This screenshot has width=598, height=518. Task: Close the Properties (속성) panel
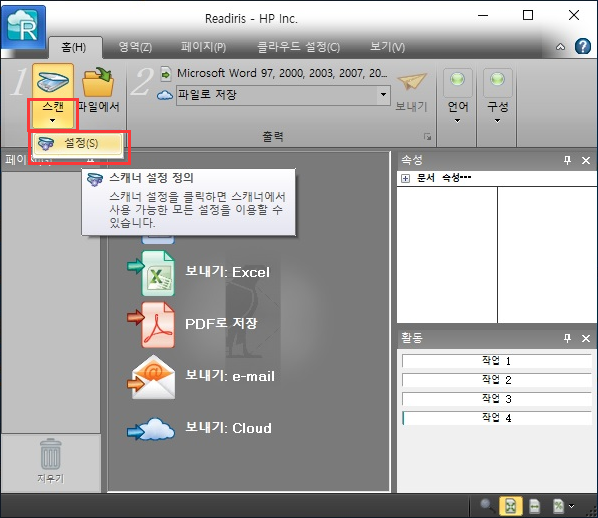click(586, 161)
